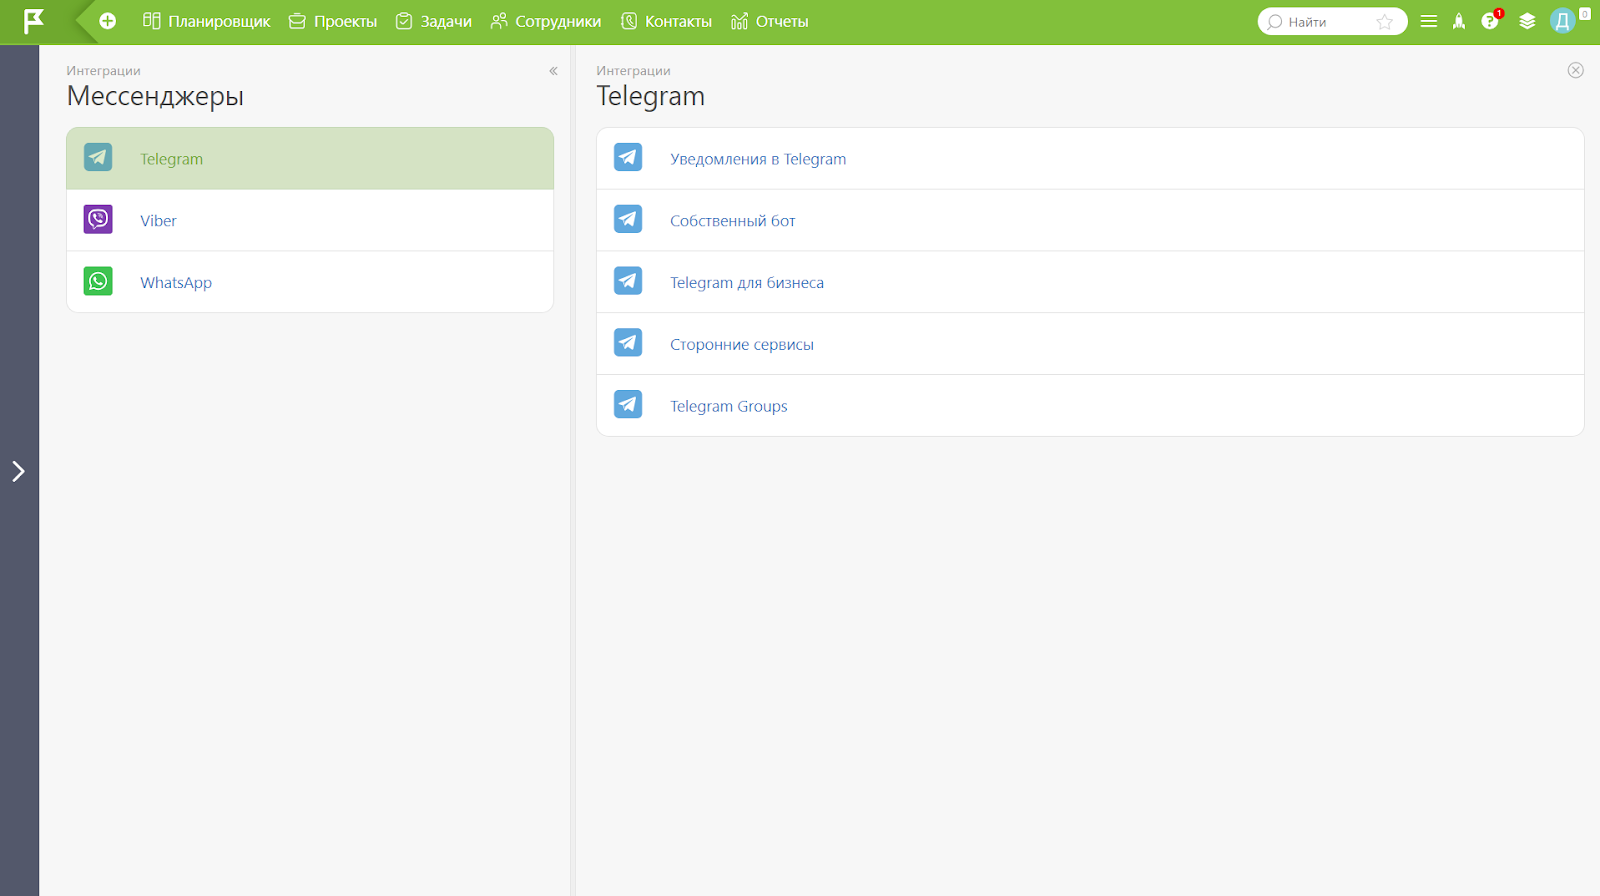
Task: Click the Telegram icon in messengers list
Action: coord(98,157)
